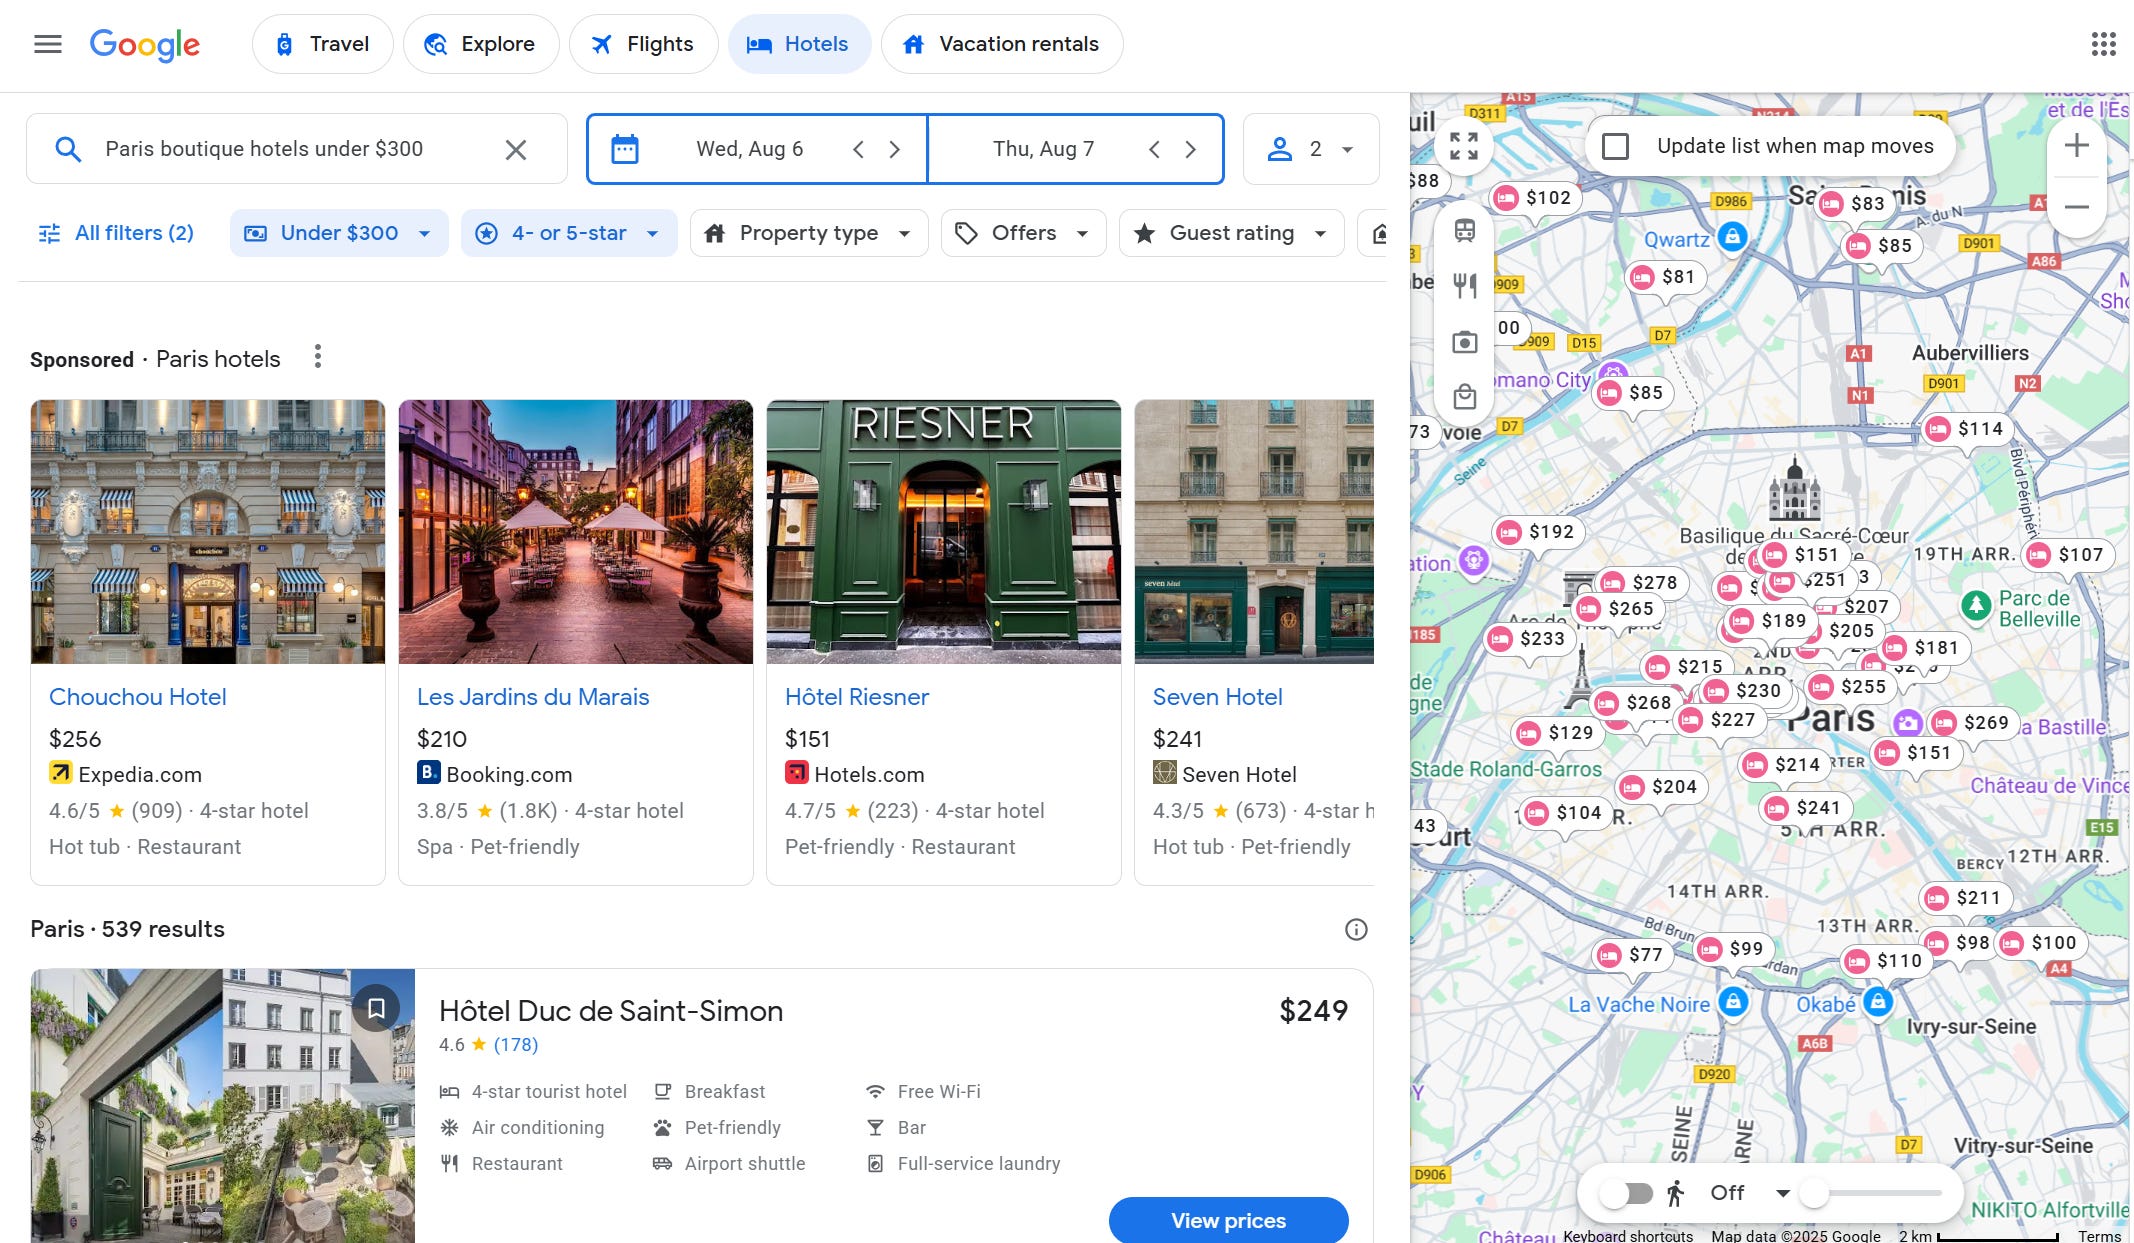Select Wed, Aug 6 check-in date

[749, 149]
